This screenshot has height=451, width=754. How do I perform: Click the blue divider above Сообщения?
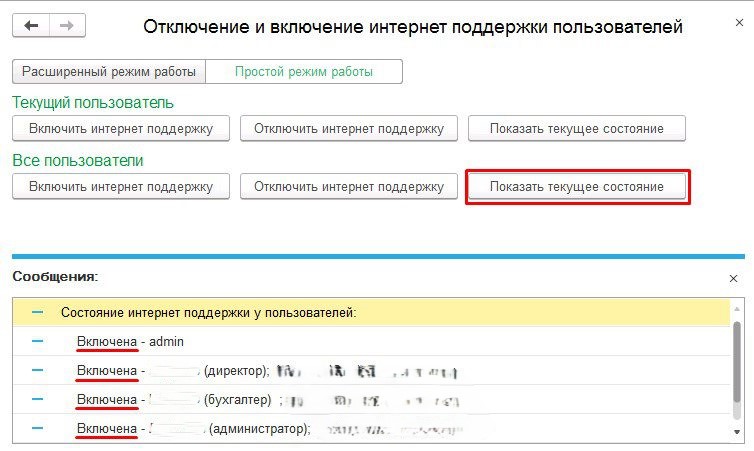pos(377,257)
